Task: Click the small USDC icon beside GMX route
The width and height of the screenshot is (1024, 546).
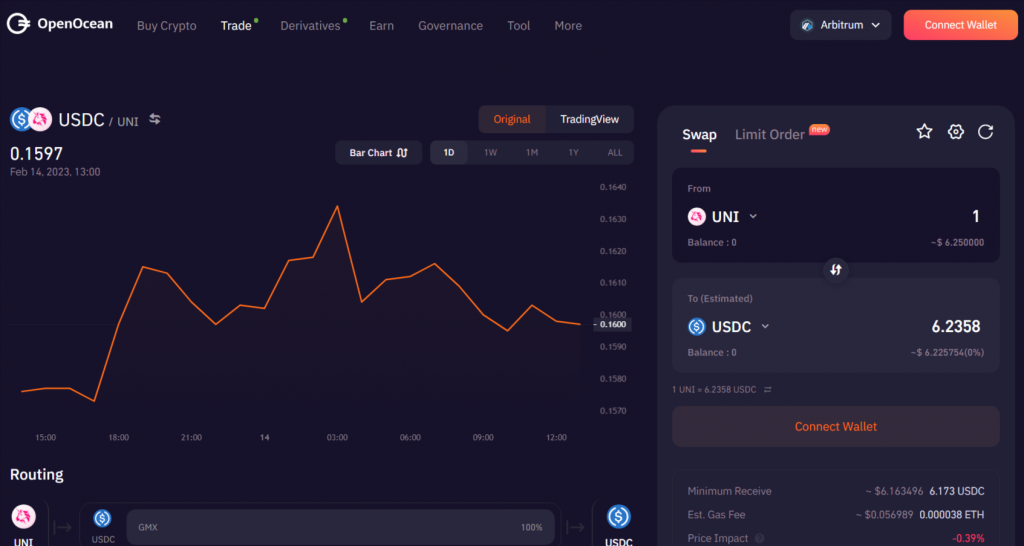Action: click(x=103, y=519)
